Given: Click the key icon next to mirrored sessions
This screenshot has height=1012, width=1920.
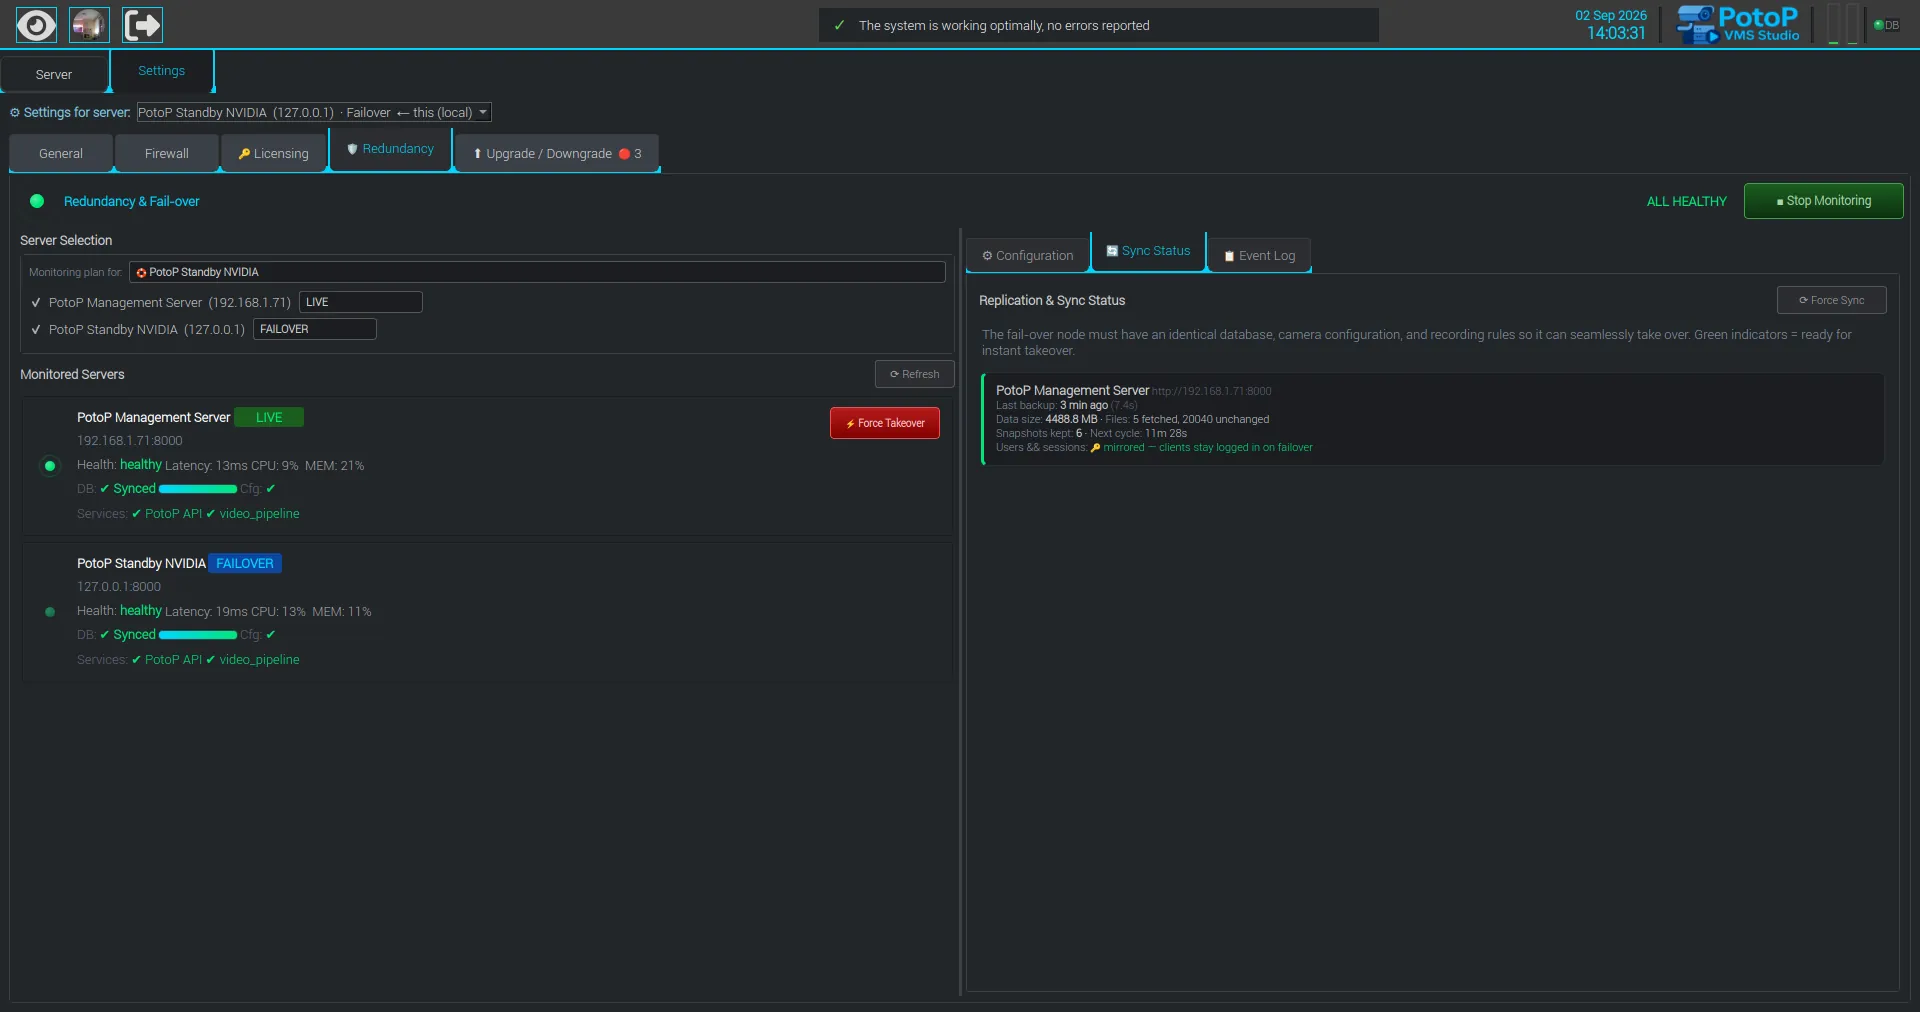Looking at the screenshot, I should 1095,448.
